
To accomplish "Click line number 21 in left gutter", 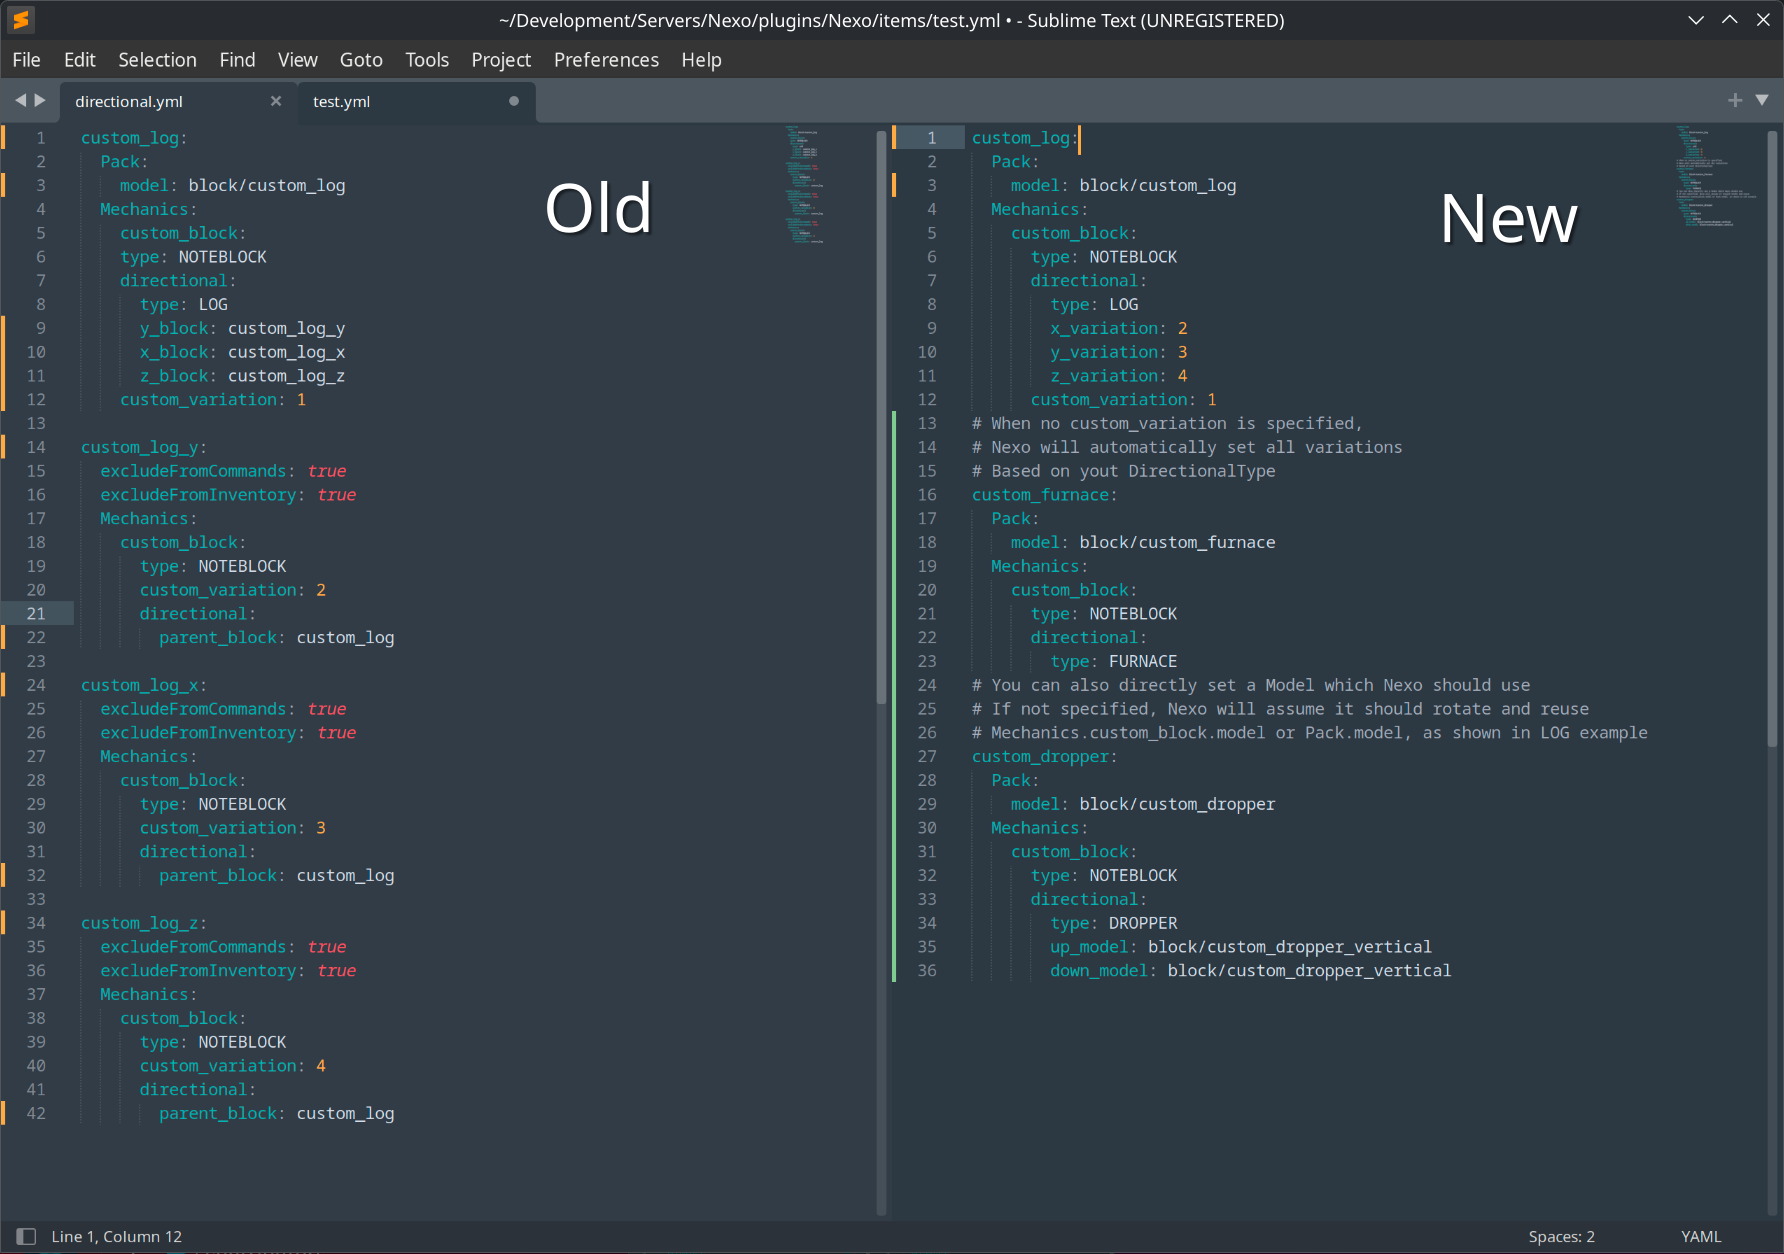I will click(36, 614).
